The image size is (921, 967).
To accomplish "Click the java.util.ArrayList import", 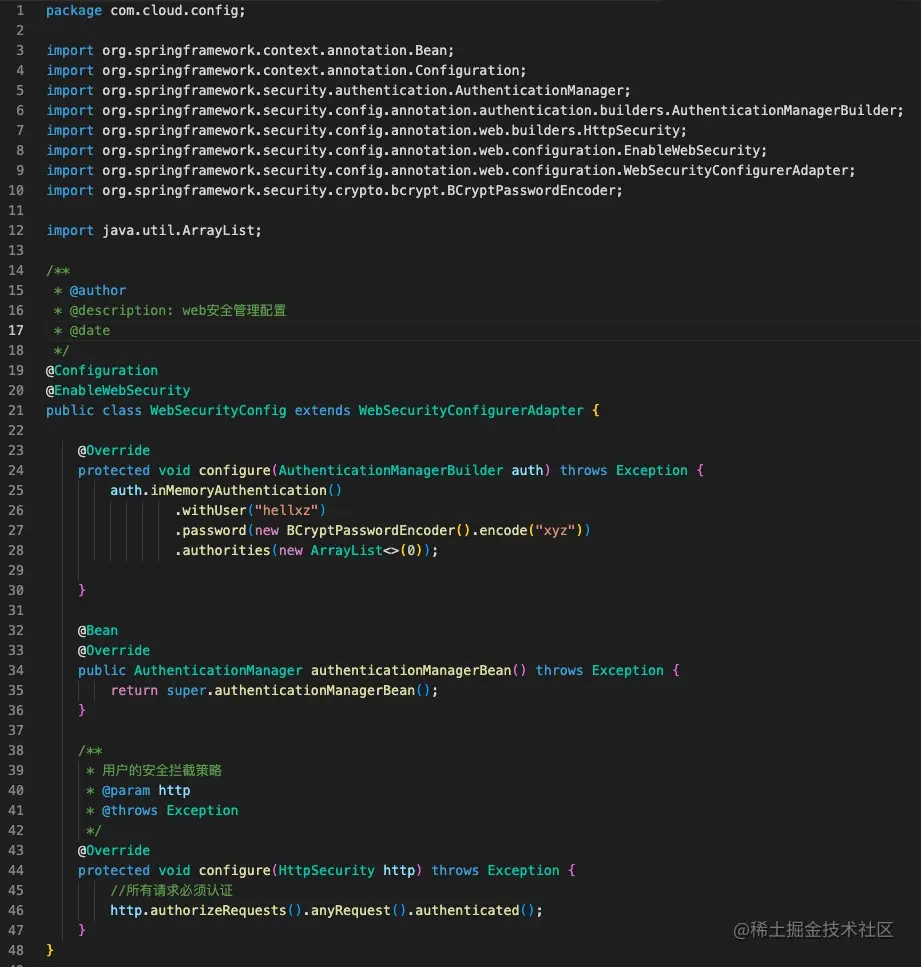I will click(x=154, y=231).
